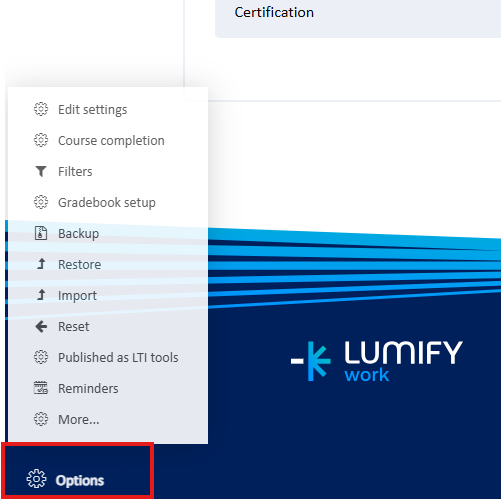Choose Course completion from the menu
The height and width of the screenshot is (499, 501).
point(111,141)
